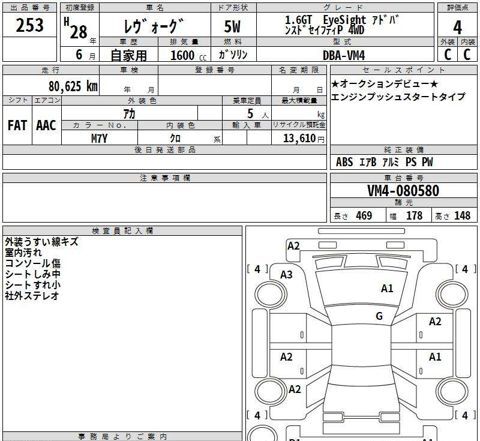Click the A3 damage mark on diagram
Screen dimensions: 480x441
point(286,275)
